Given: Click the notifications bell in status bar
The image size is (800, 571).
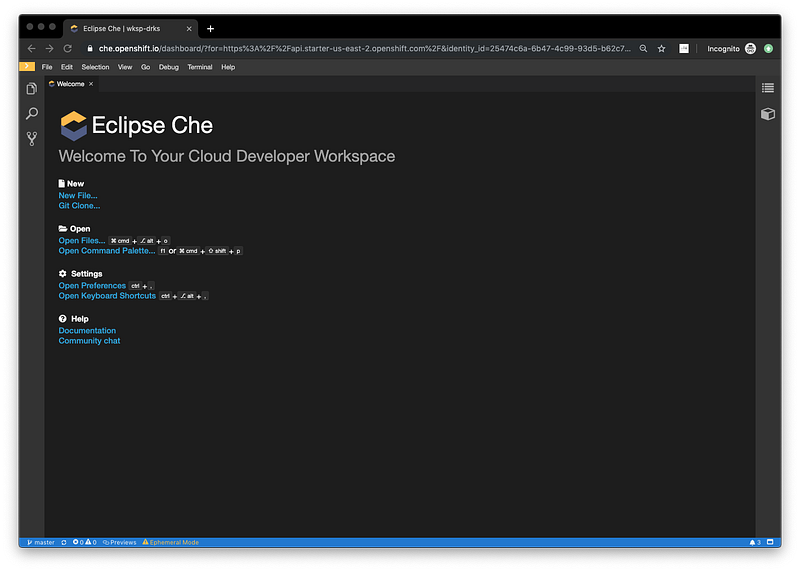Looking at the screenshot, I should tap(754, 542).
